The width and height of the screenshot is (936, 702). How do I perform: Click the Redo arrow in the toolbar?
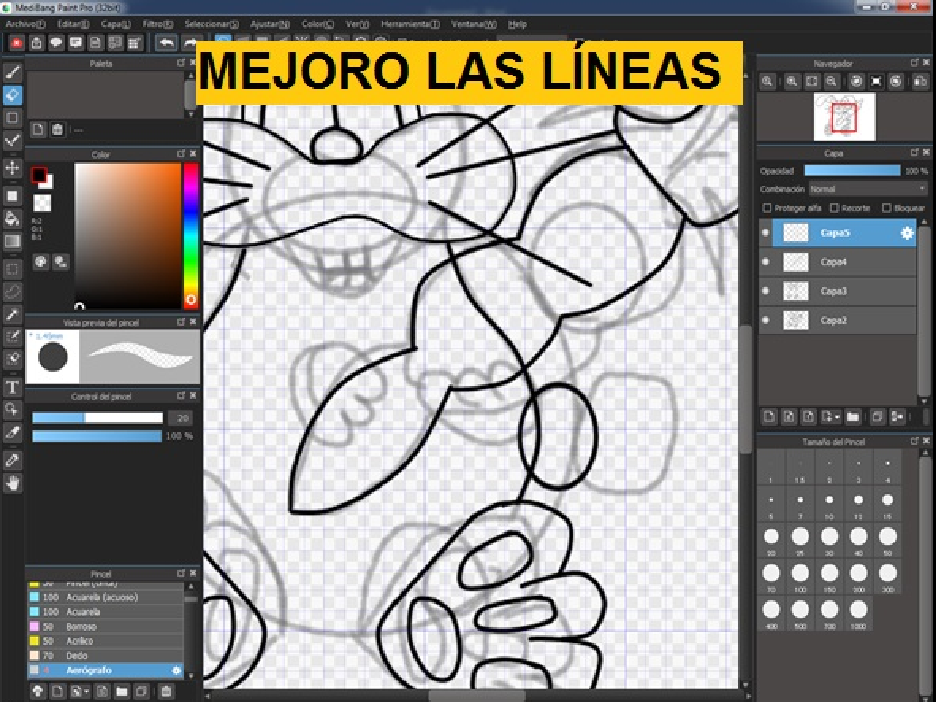[x=189, y=43]
